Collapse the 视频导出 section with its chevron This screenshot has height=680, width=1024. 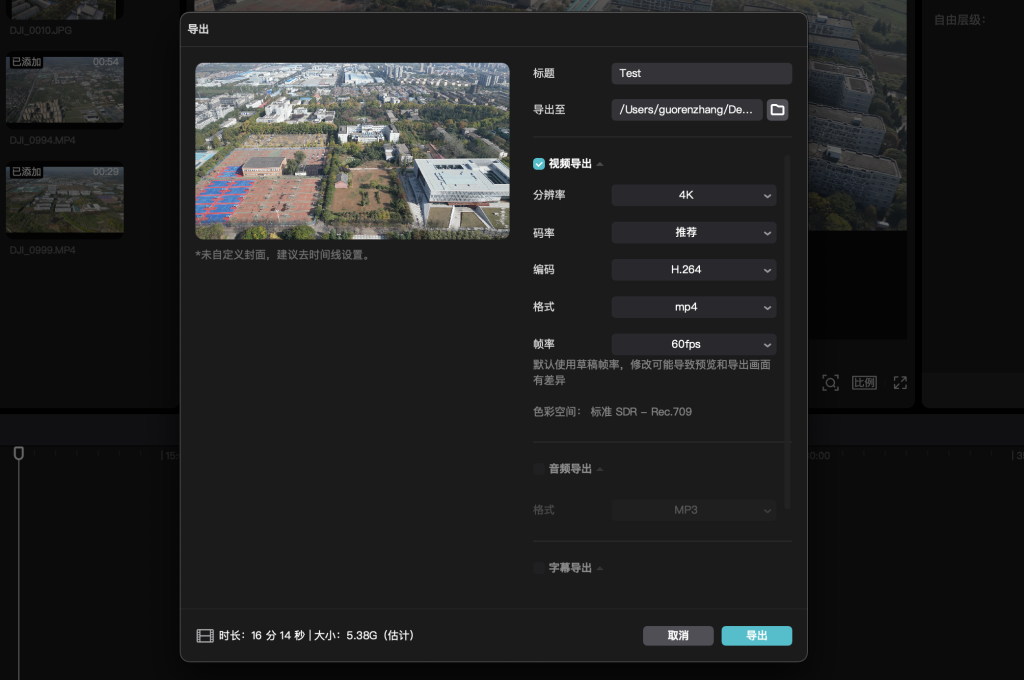tap(599, 163)
